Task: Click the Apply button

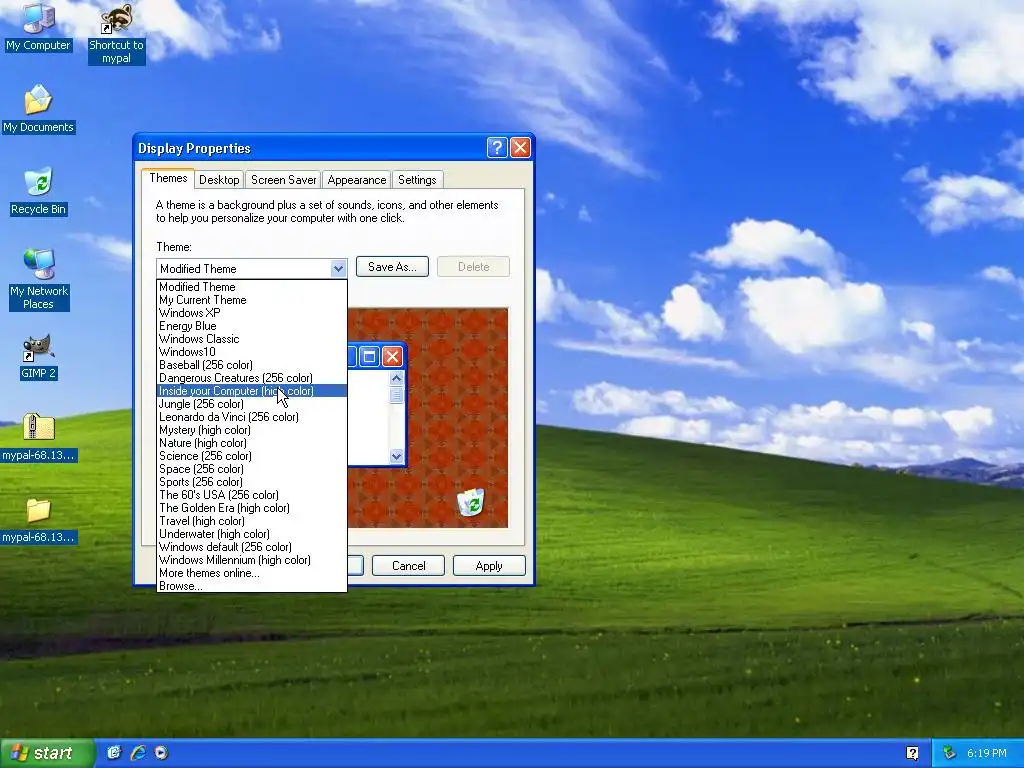Action: (489, 566)
